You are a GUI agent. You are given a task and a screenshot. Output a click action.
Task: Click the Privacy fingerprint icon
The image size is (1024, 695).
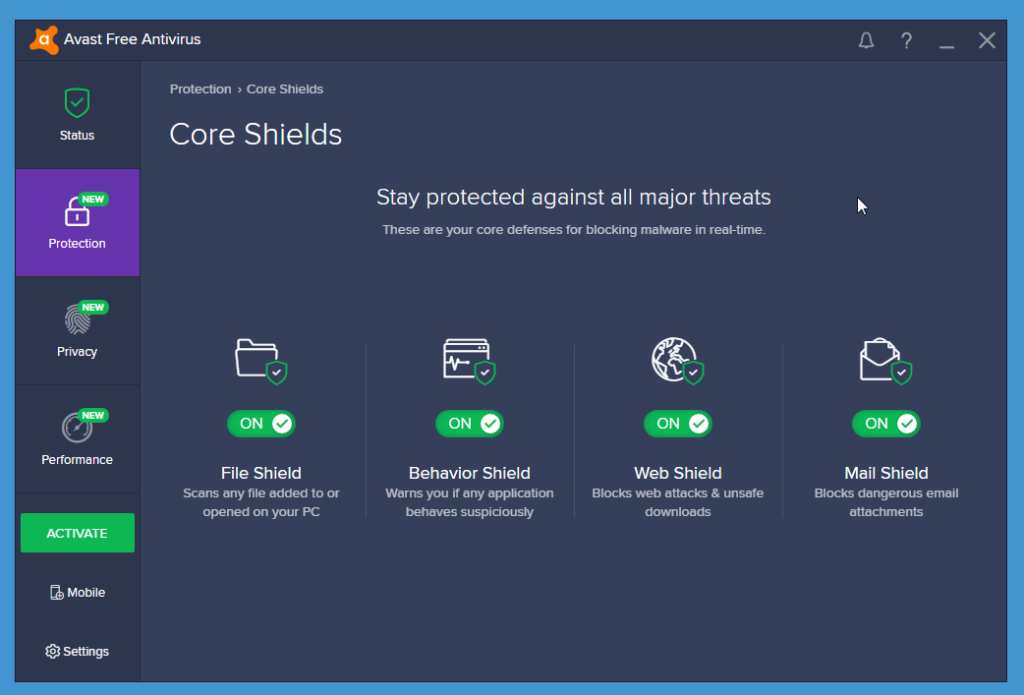point(77,320)
